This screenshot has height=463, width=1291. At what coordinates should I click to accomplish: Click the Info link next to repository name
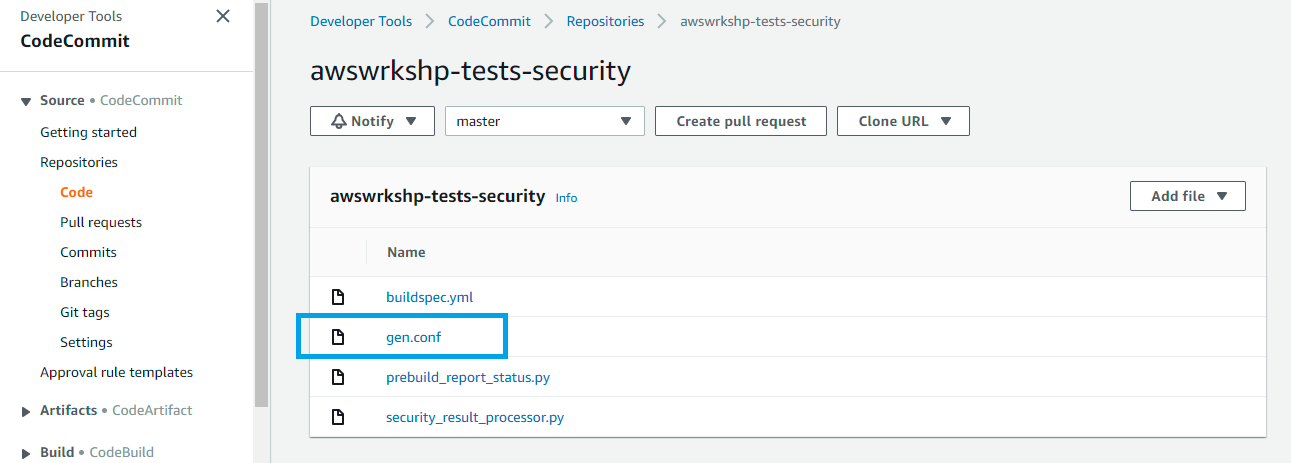[x=566, y=198]
